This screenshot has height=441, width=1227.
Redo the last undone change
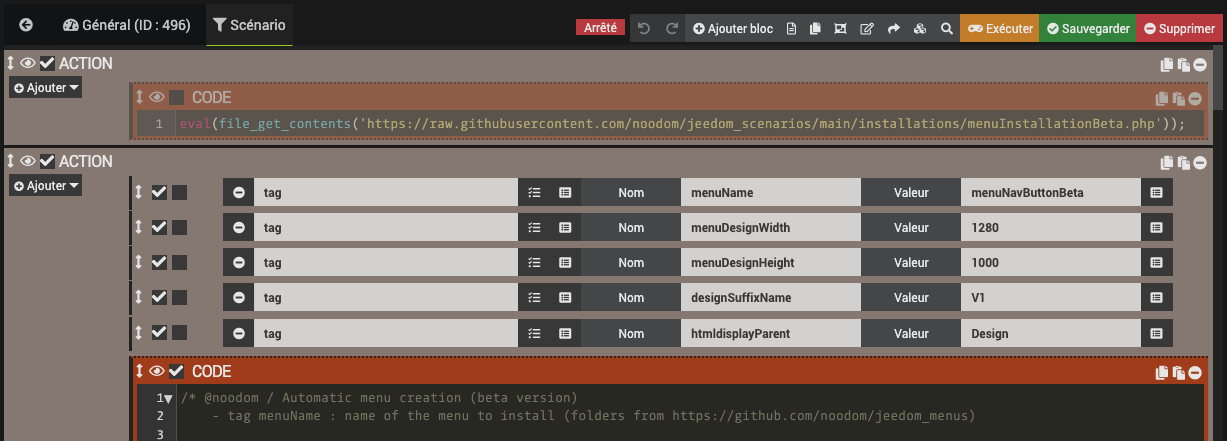[x=672, y=29]
